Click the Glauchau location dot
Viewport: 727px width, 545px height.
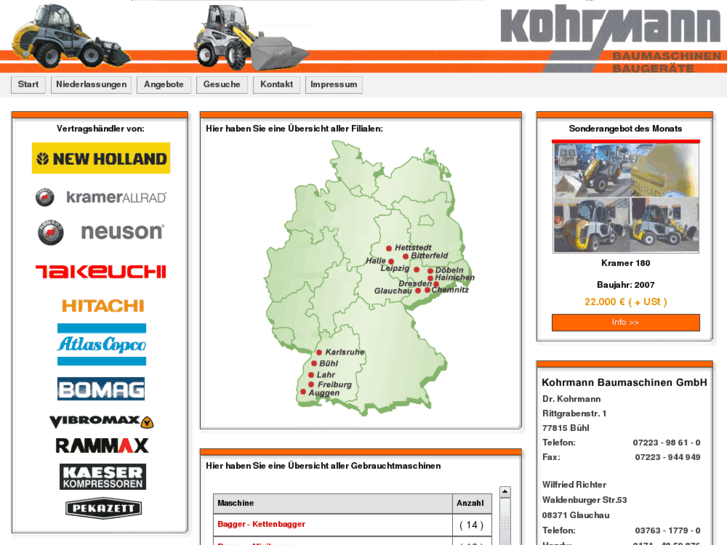pyautogui.click(x=418, y=290)
